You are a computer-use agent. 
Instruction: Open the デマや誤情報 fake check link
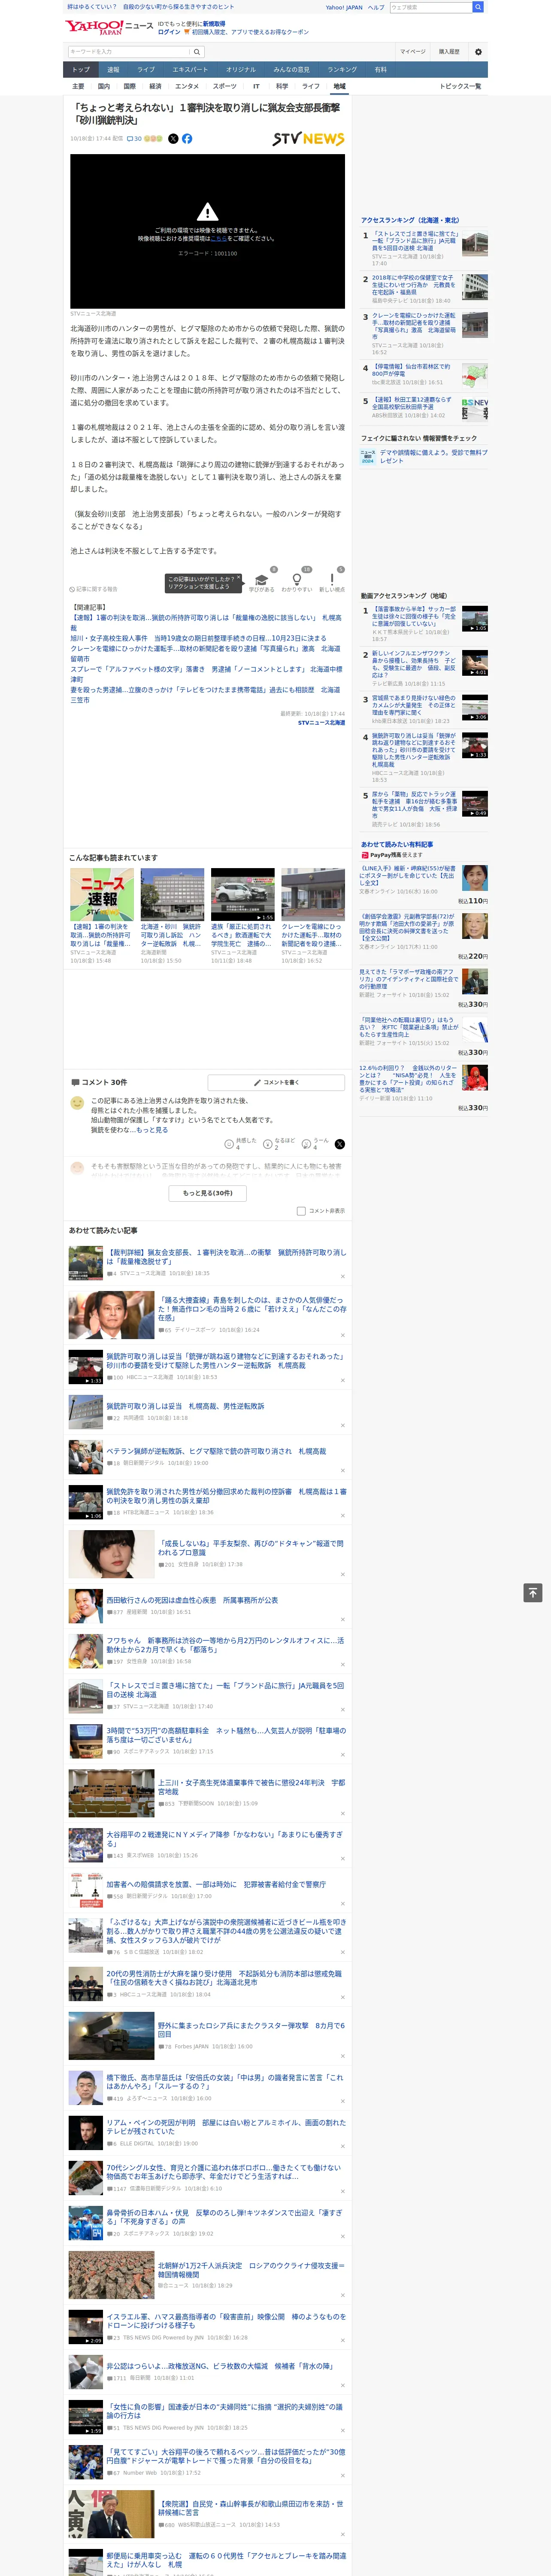pos(434,456)
